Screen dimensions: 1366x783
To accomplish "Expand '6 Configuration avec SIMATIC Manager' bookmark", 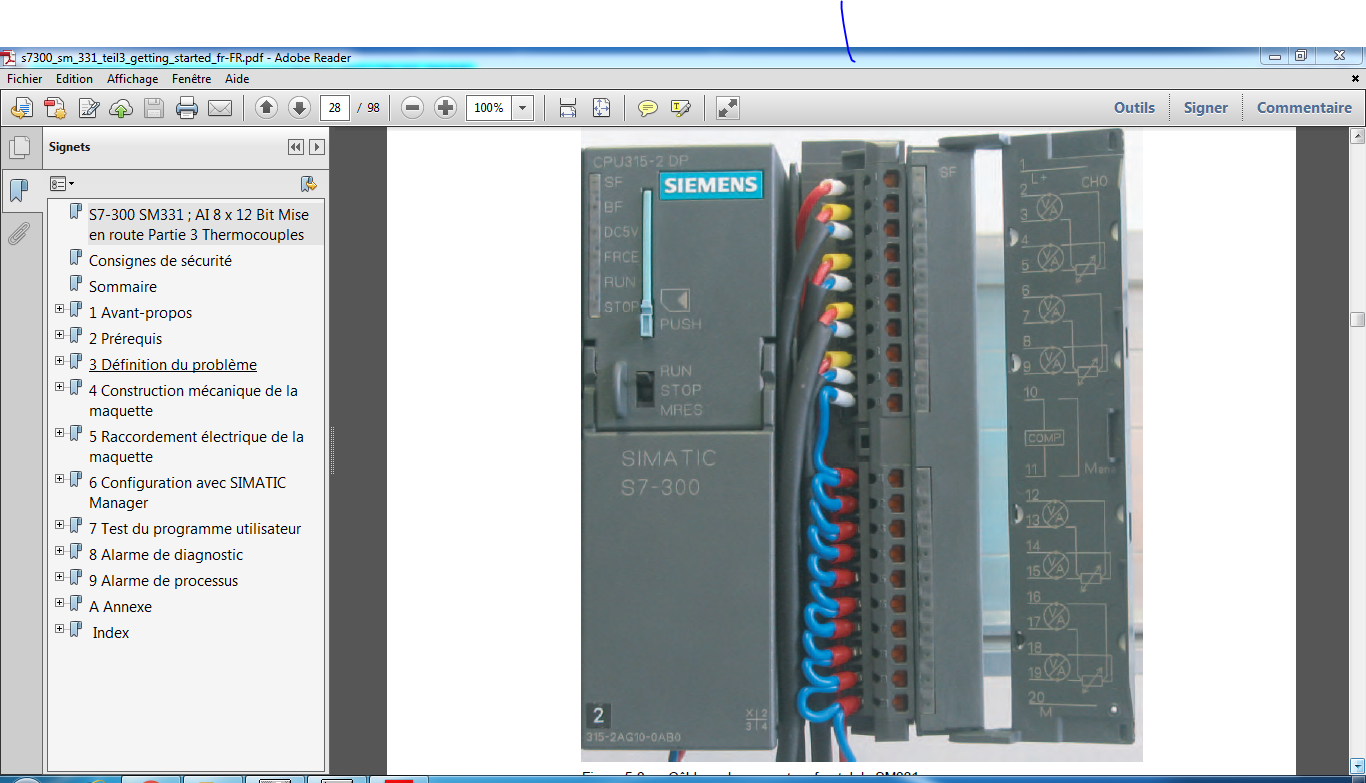I will coord(60,479).
